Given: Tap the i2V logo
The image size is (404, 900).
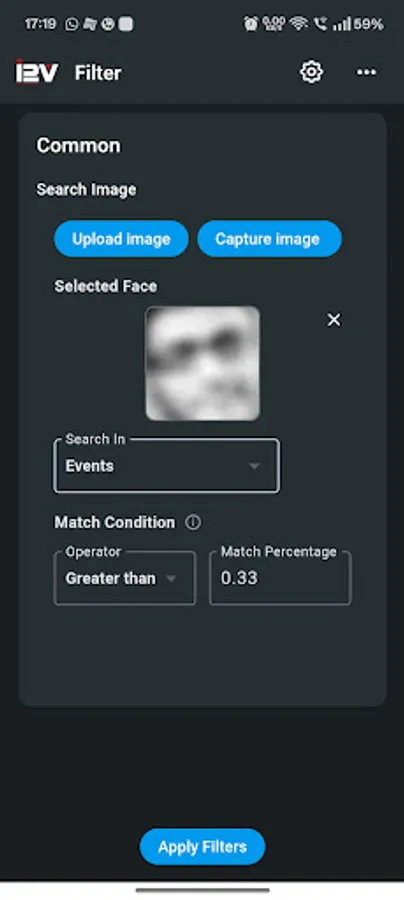Looking at the screenshot, I should point(36,72).
